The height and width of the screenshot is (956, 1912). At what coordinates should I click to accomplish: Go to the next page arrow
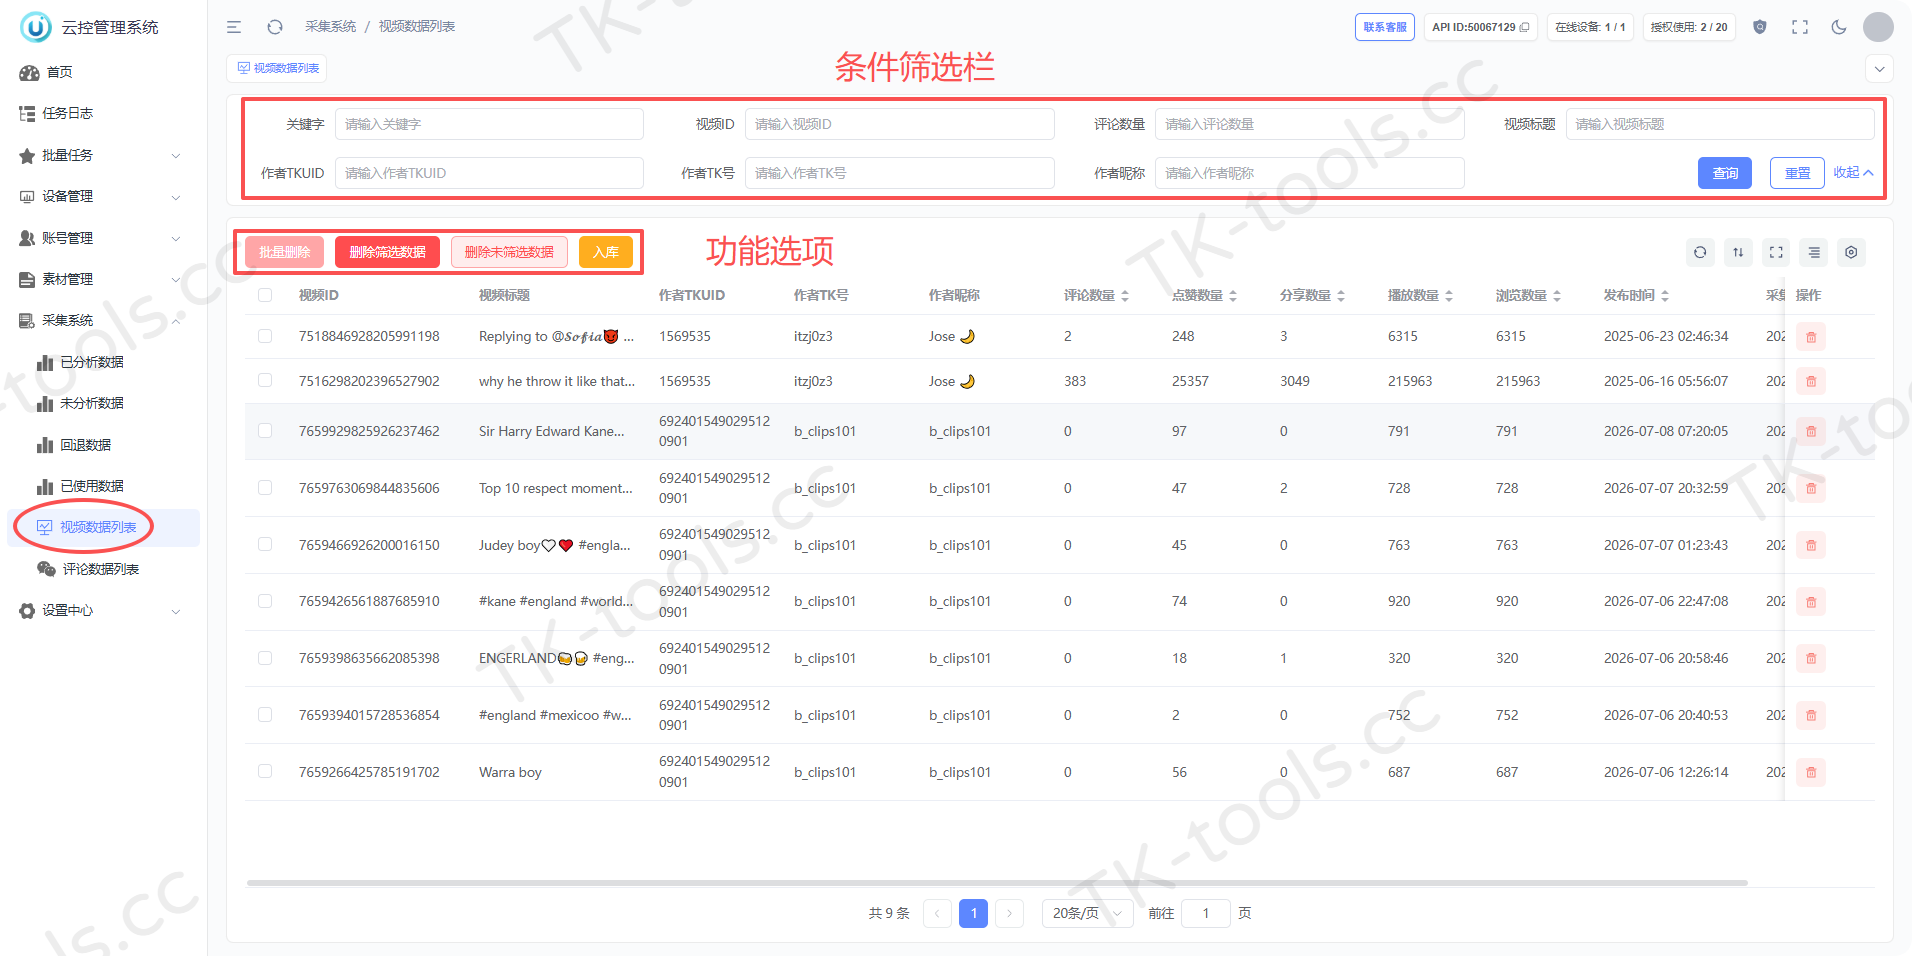click(1009, 913)
